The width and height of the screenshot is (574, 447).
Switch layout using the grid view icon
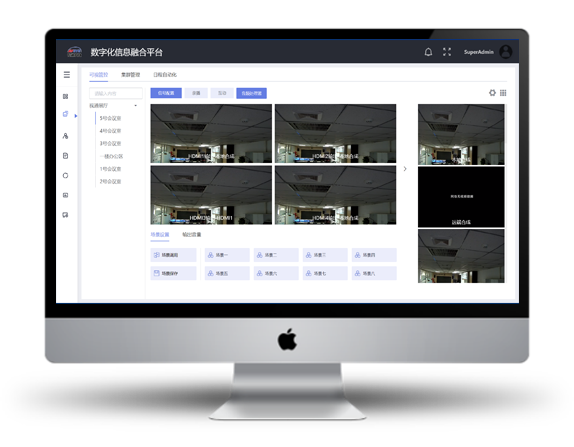click(503, 93)
